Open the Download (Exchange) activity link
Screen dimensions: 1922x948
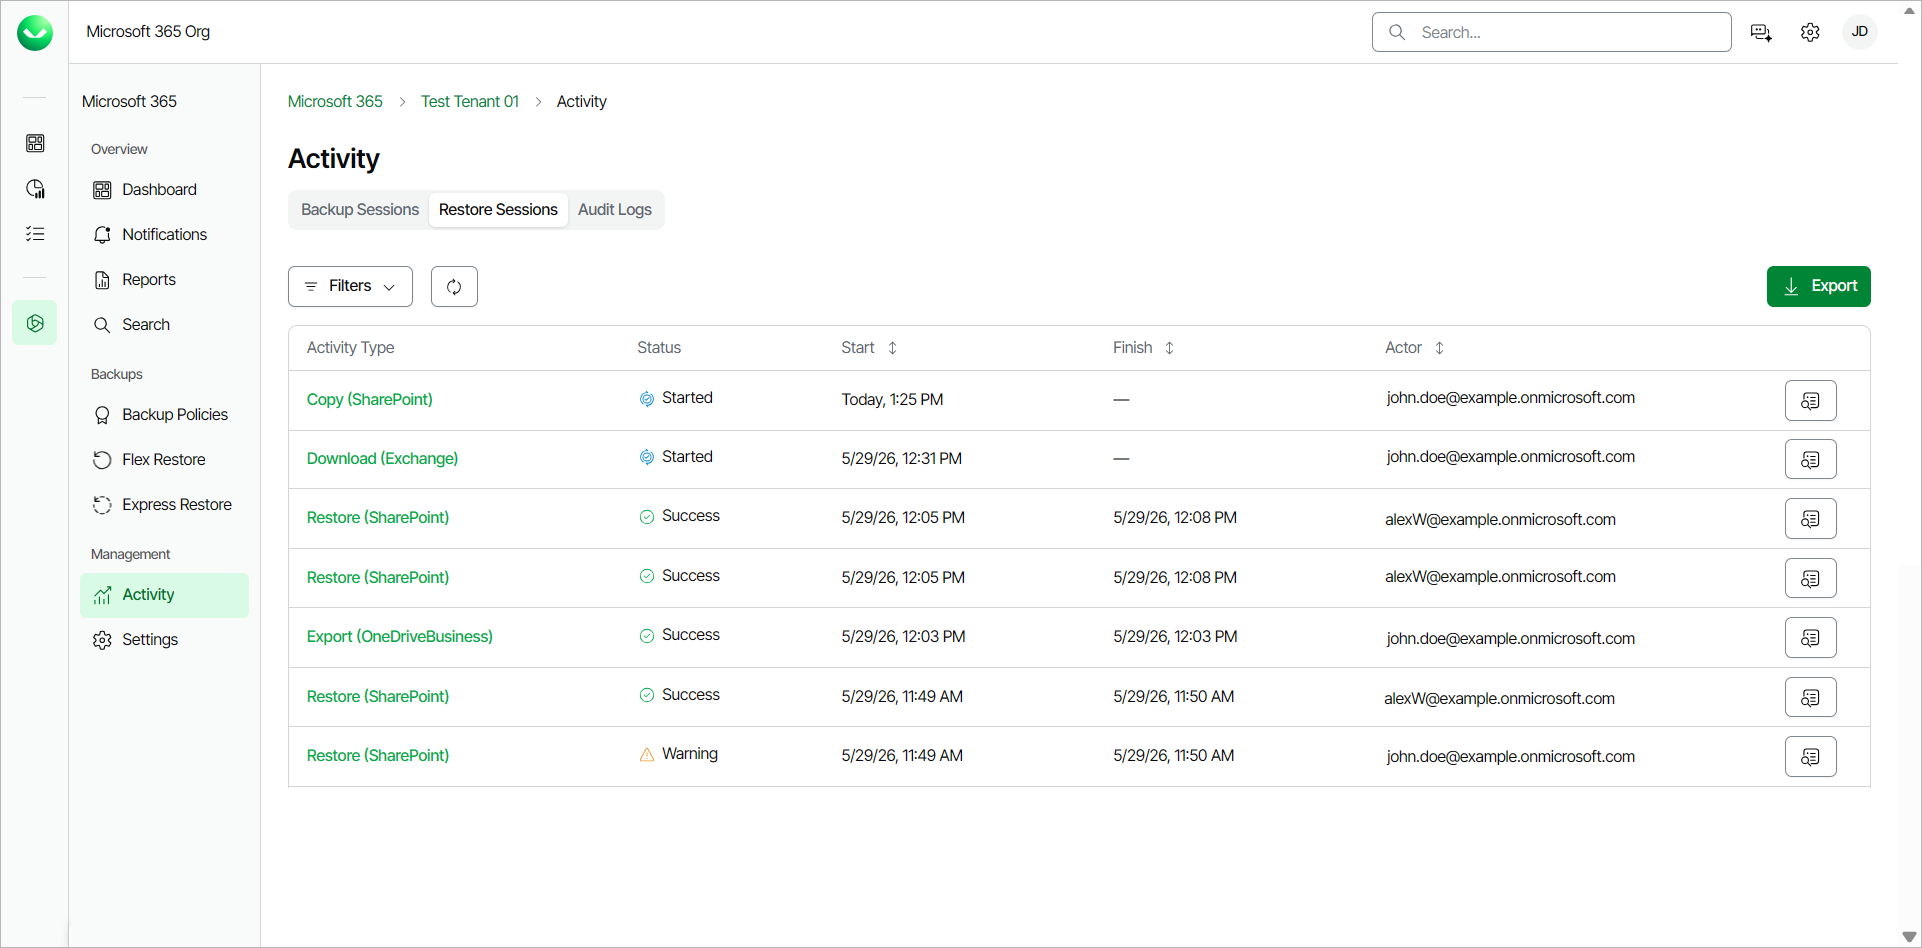382,459
